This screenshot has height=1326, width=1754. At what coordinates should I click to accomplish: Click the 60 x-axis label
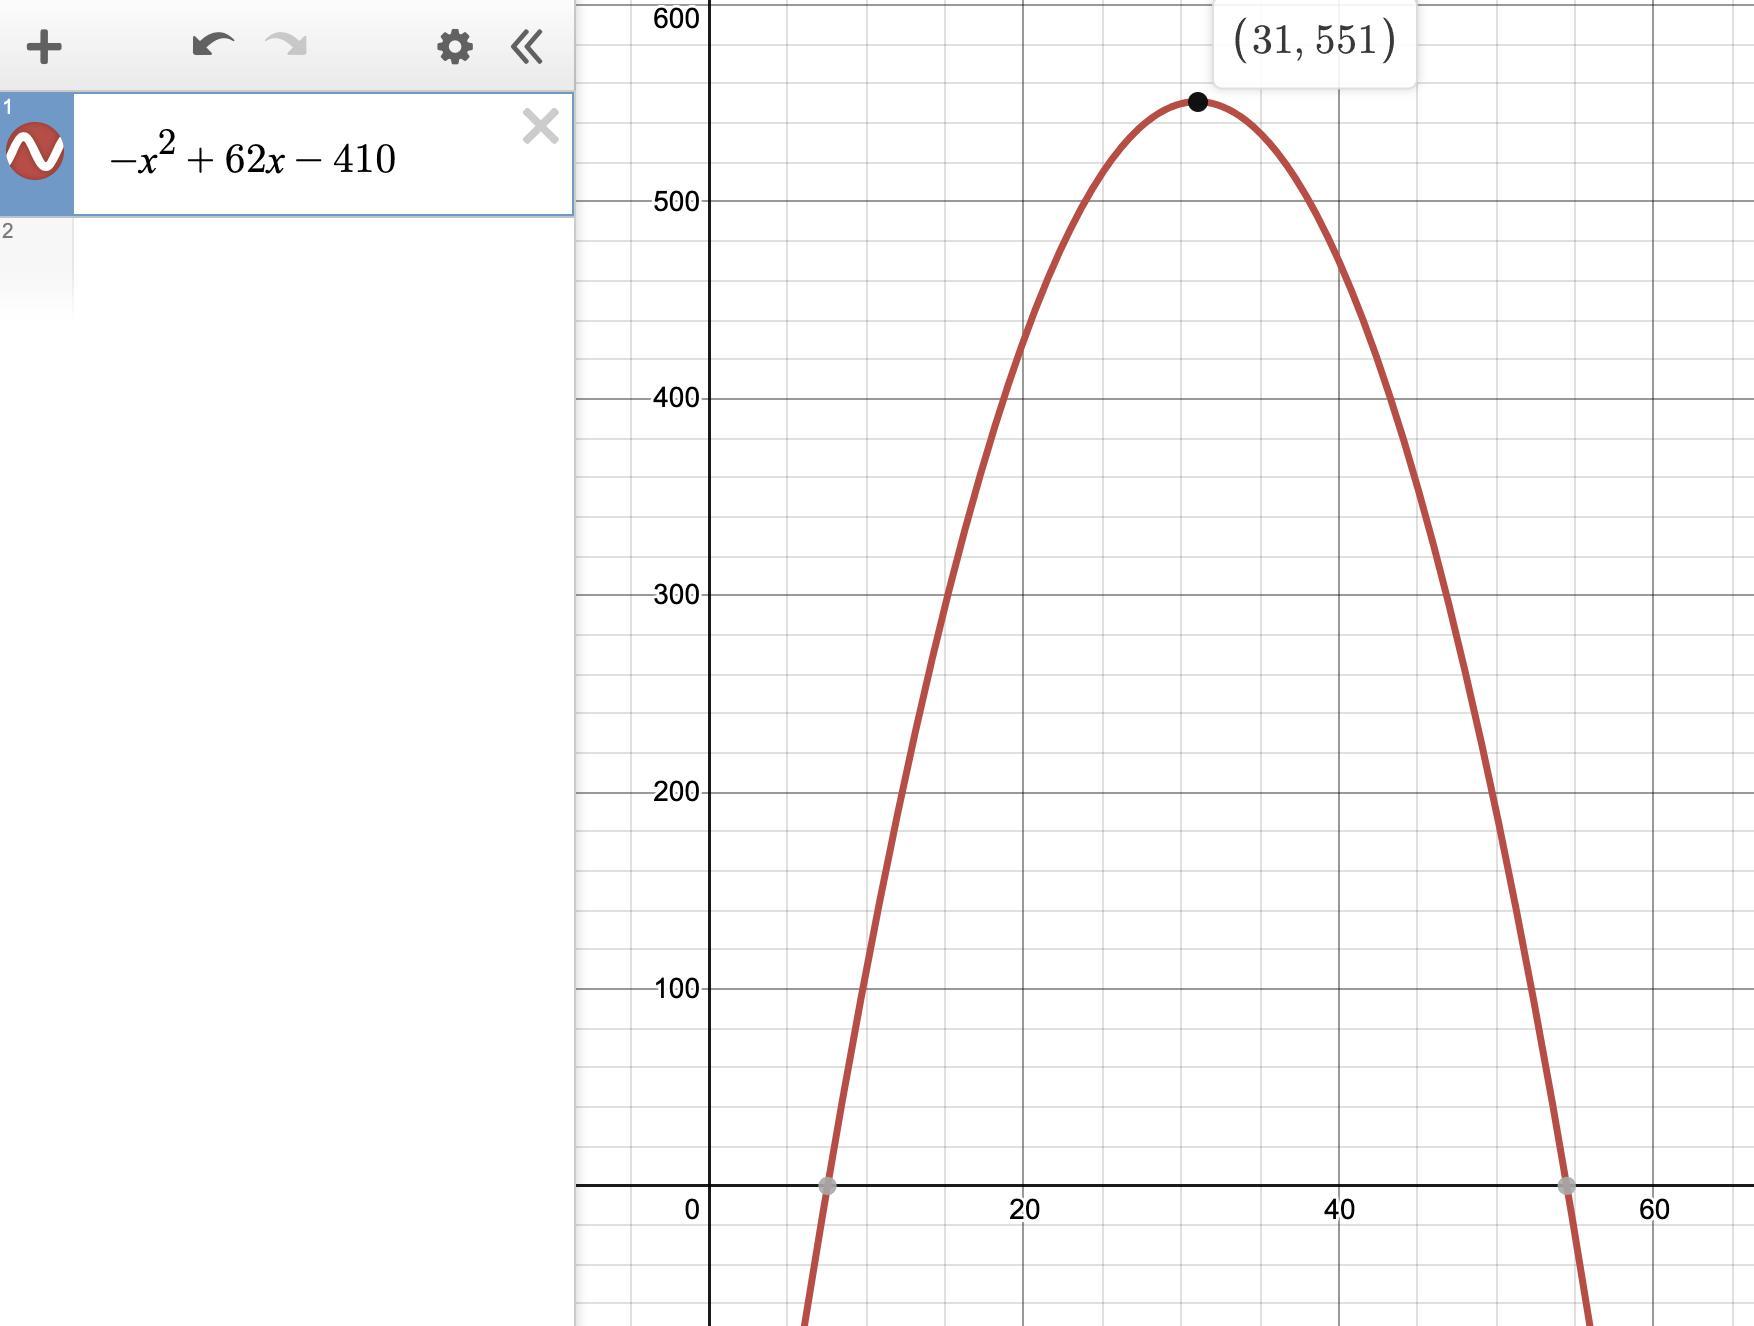click(x=1654, y=1210)
